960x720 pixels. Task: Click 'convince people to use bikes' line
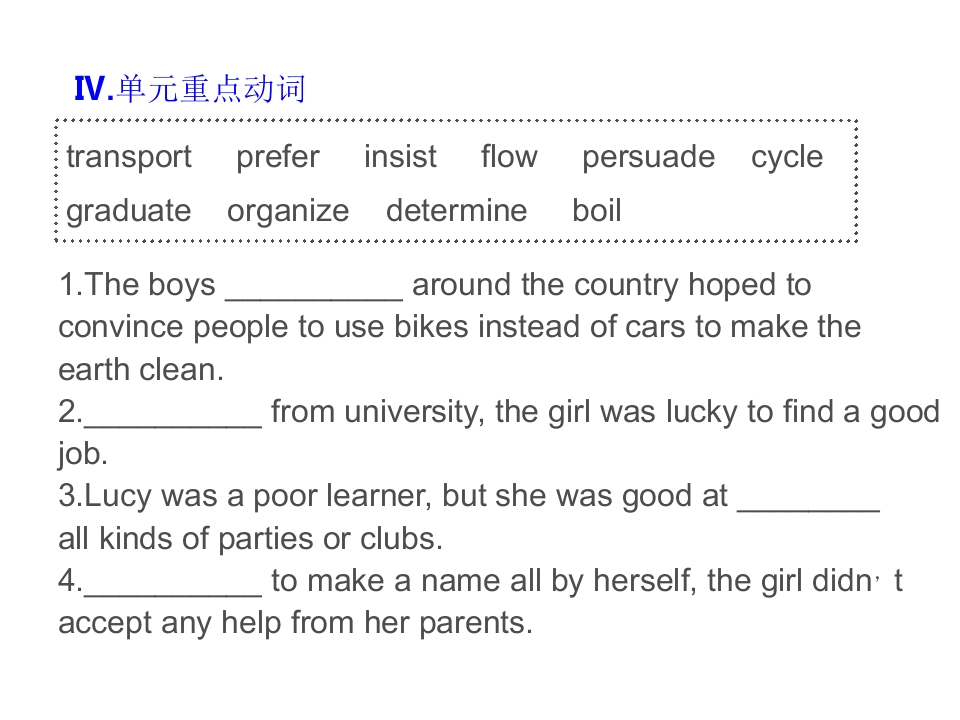460,328
